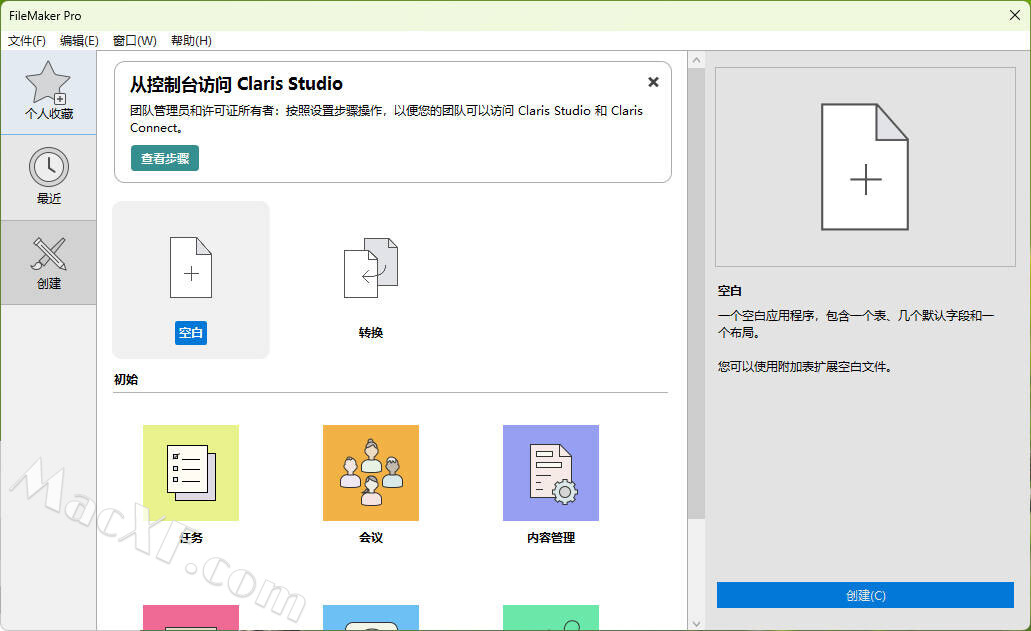The width and height of the screenshot is (1031, 631).
Task: Click the 会议 template label
Action: point(371,538)
